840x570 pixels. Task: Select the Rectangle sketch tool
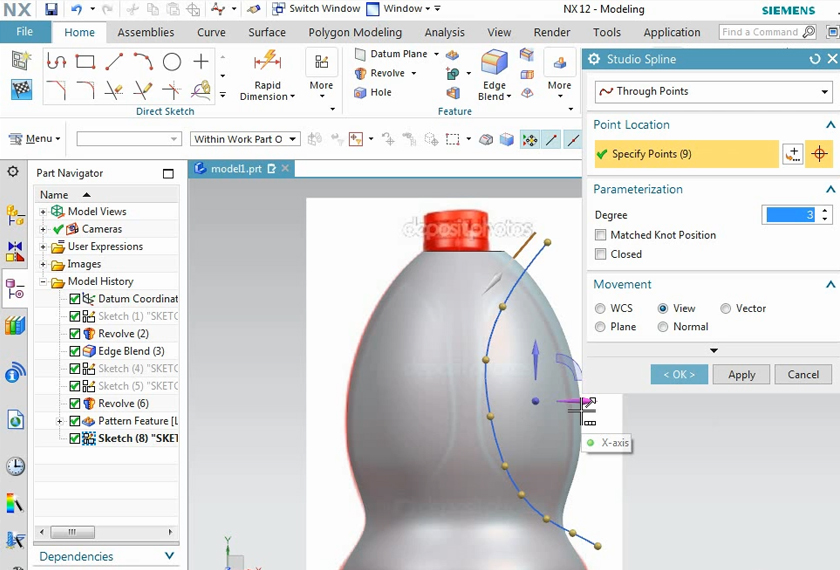click(x=85, y=62)
